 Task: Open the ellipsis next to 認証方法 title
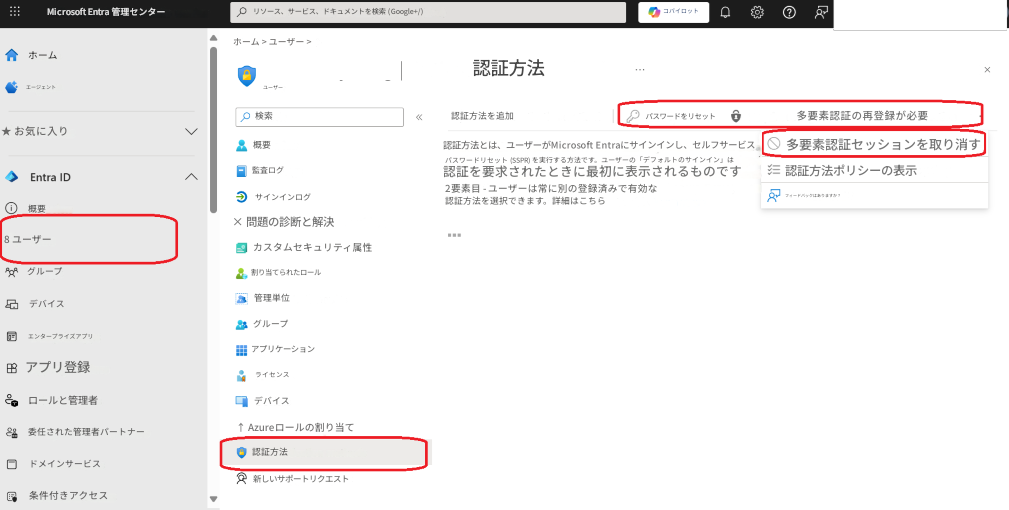(x=640, y=69)
